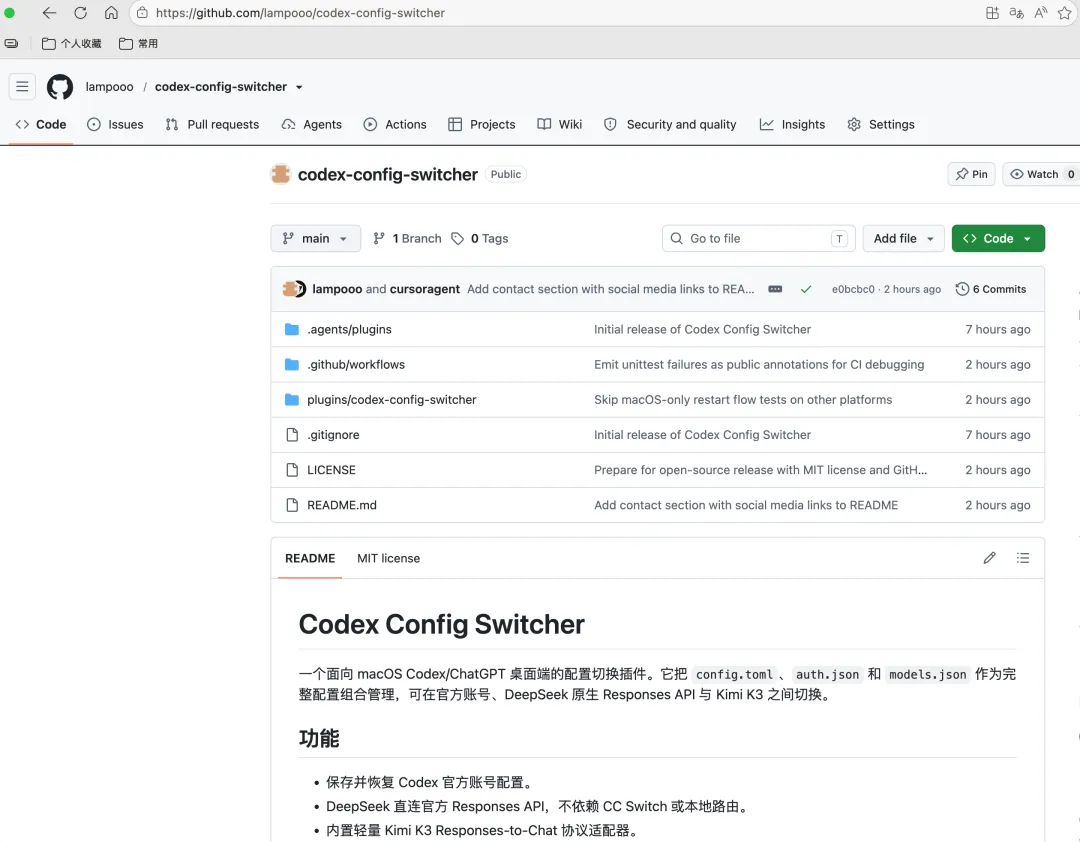Click the 功能 section heading

pos(319,739)
